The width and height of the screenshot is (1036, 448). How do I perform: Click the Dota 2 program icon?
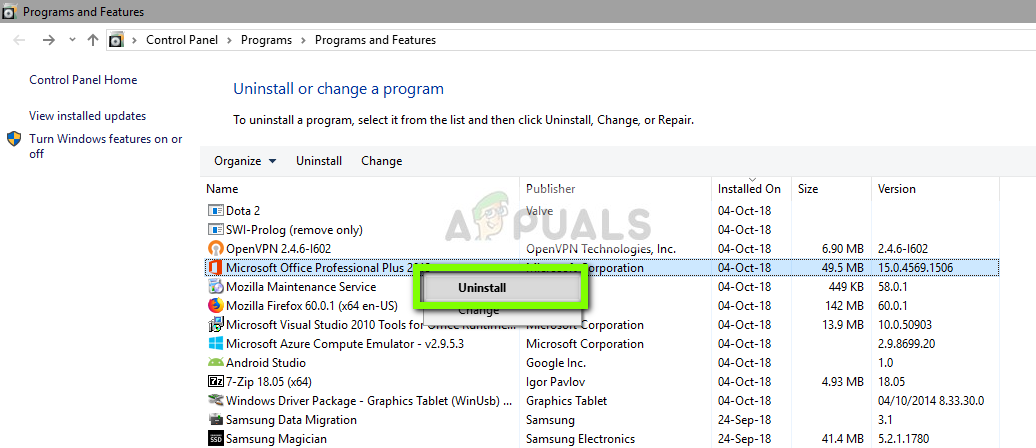tap(215, 211)
